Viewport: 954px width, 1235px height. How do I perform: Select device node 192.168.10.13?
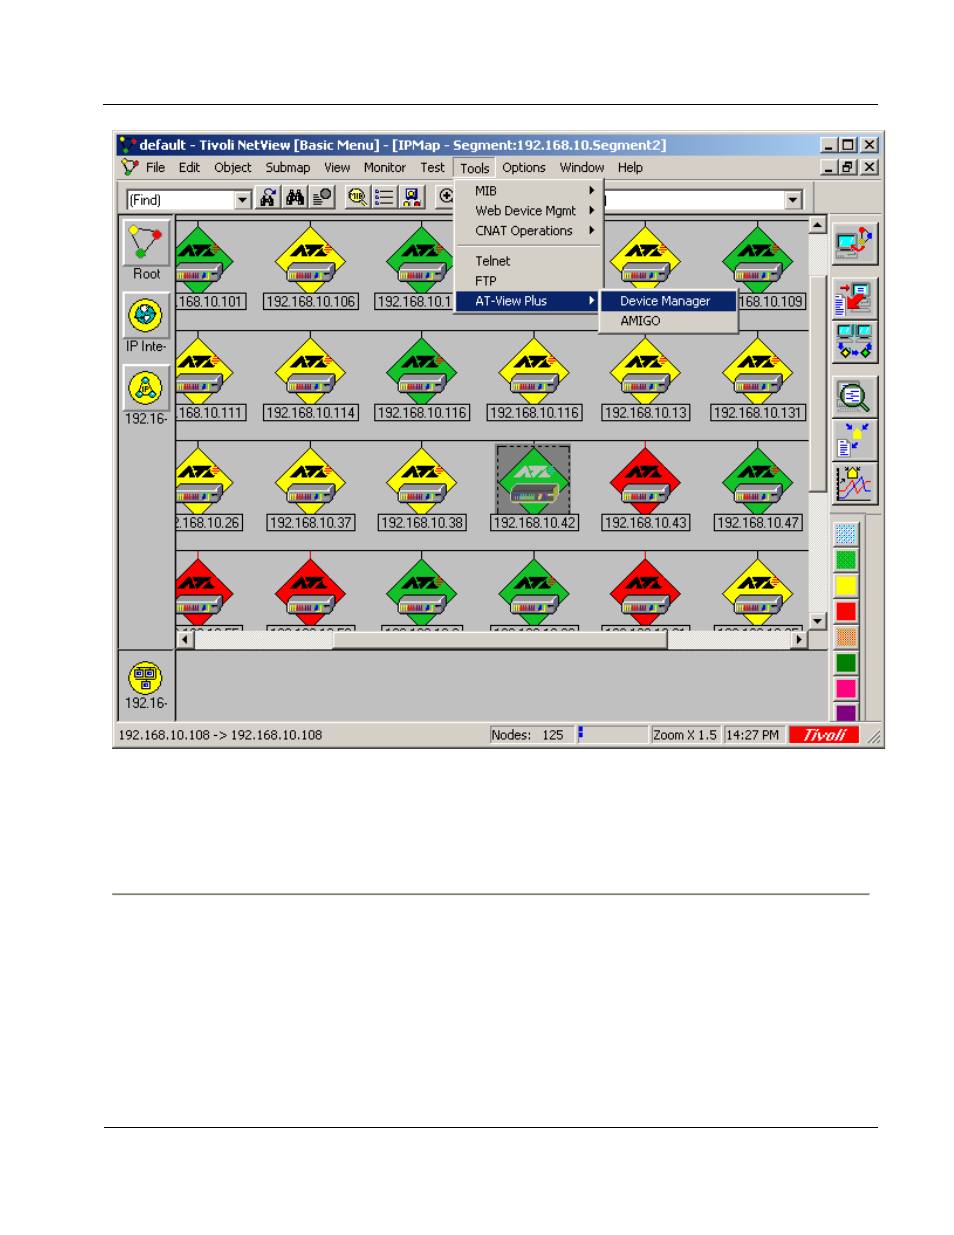[x=646, y=380]
